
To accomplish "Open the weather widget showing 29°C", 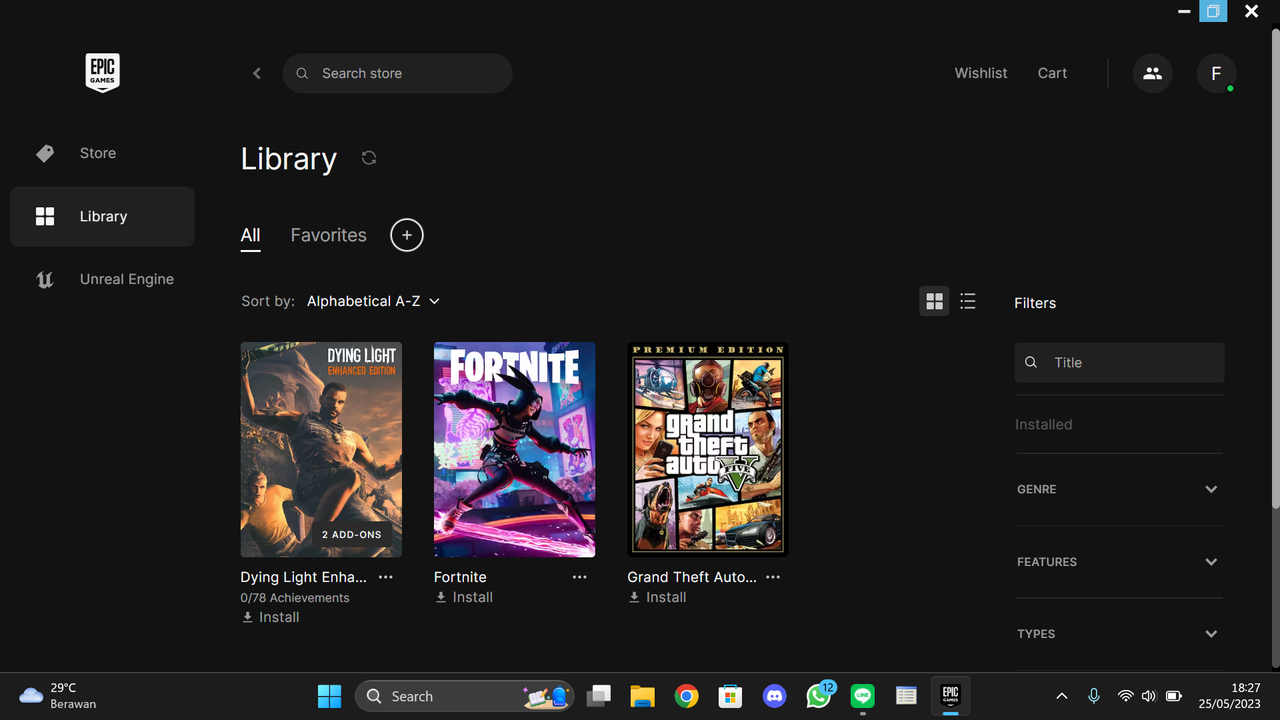I will pos(58,696).
